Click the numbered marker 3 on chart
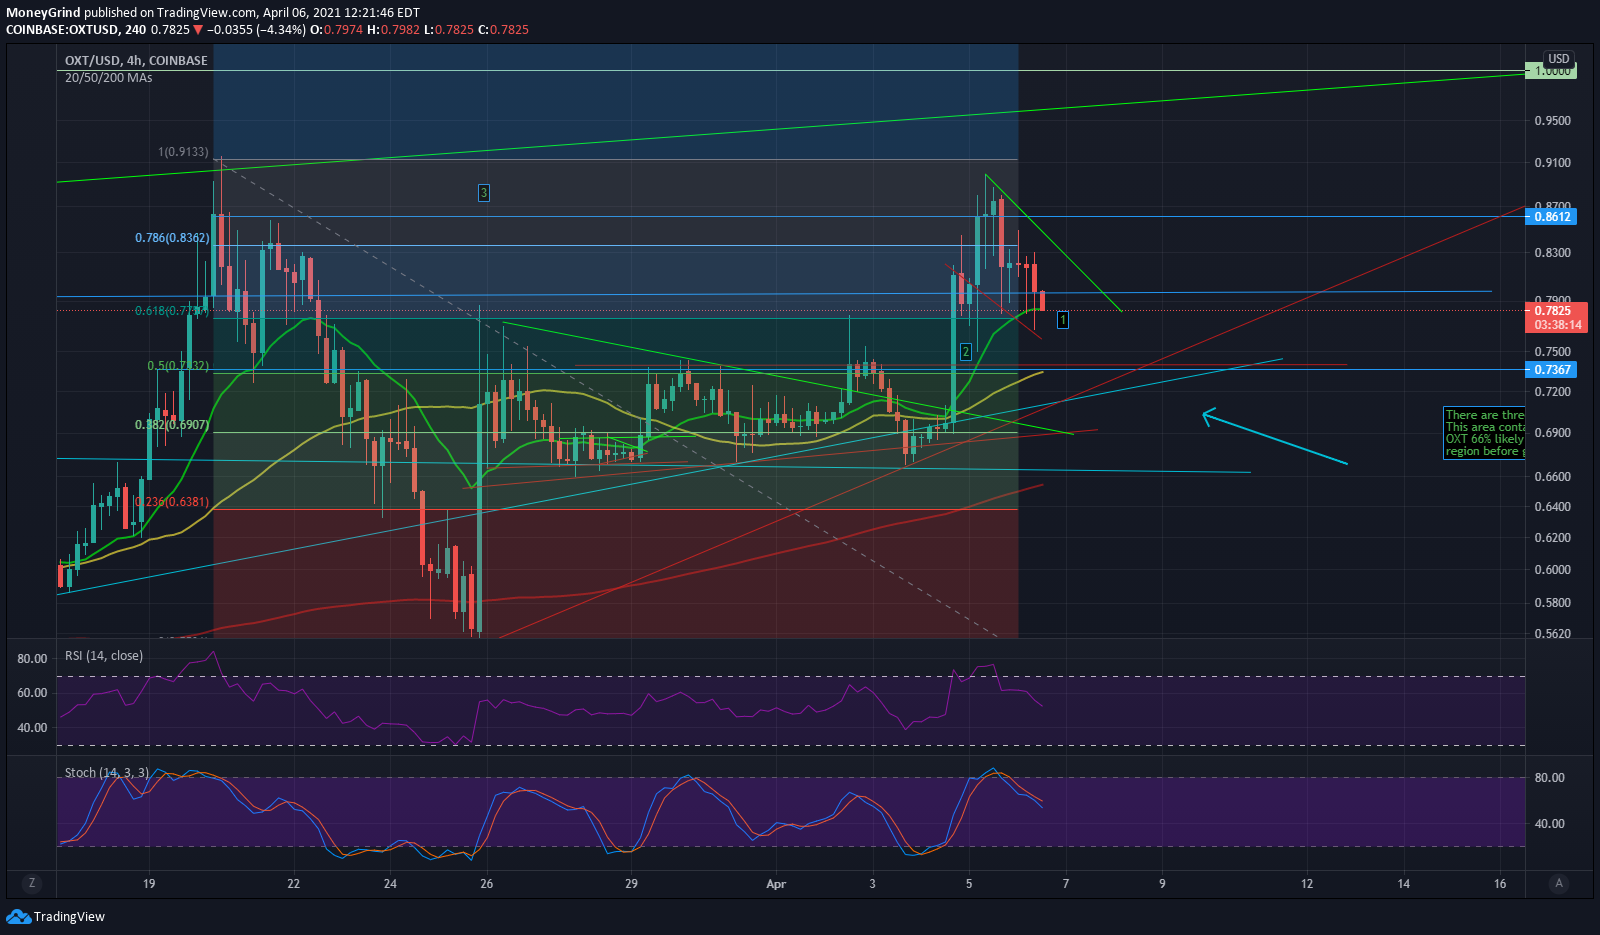Viewport: 1600px width, 935px height. coord(483,193)
